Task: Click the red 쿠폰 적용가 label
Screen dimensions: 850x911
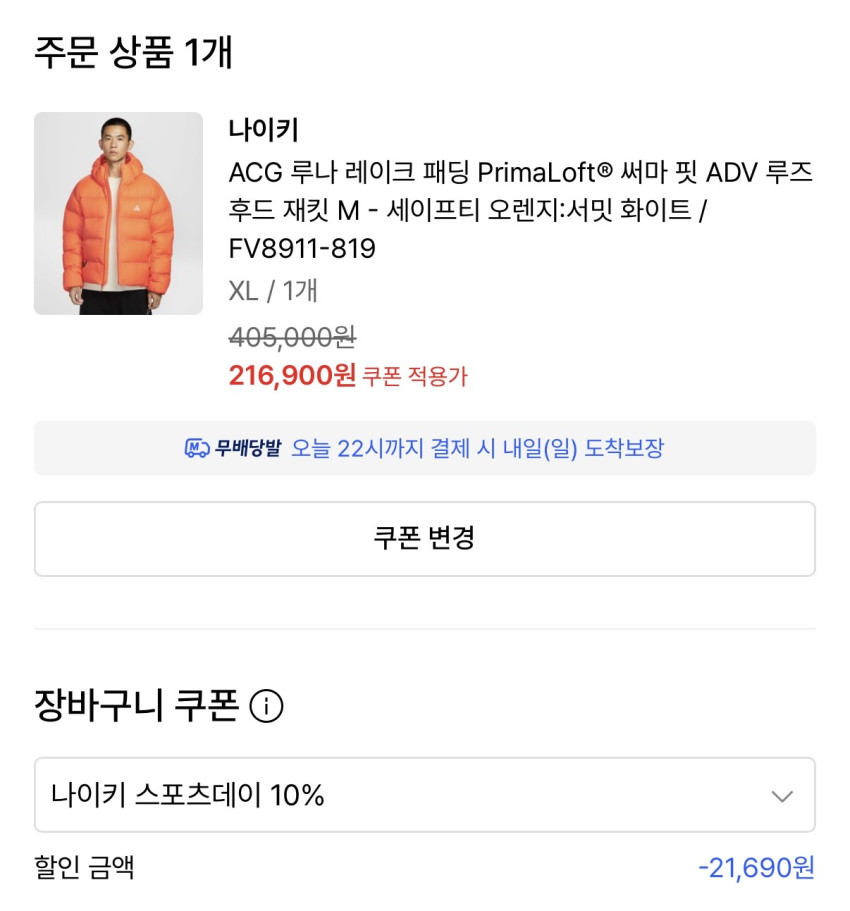Action: (x=414, y=377)
